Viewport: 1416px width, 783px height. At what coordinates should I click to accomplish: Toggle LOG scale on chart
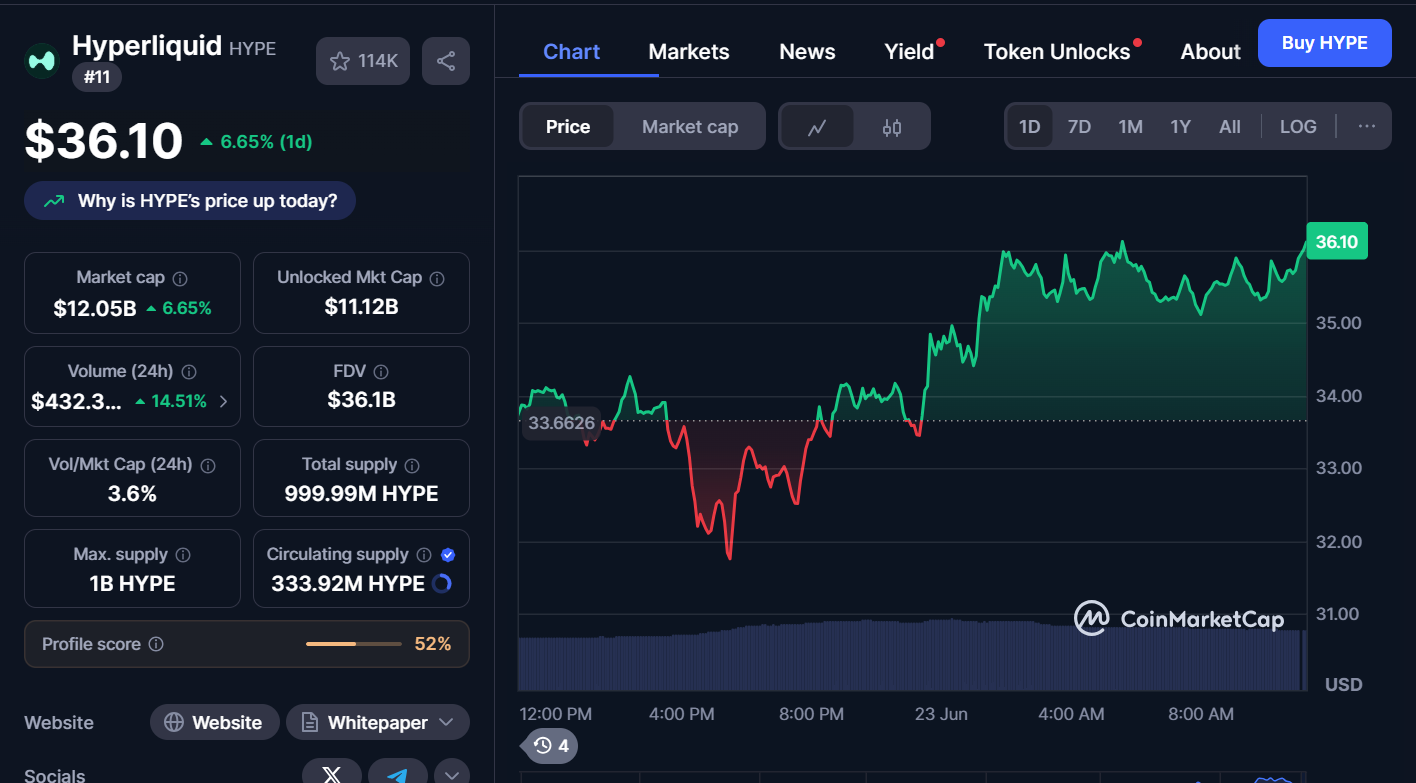click(x=1298, y=127)
